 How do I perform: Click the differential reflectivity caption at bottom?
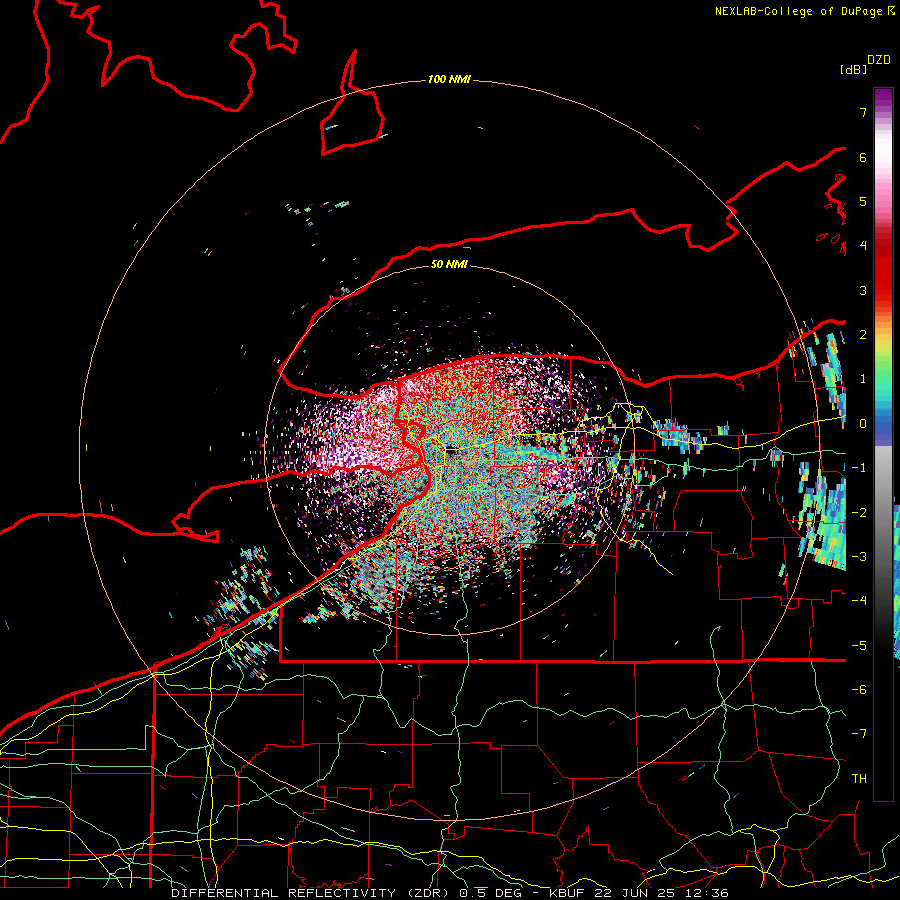pos(450,893)
